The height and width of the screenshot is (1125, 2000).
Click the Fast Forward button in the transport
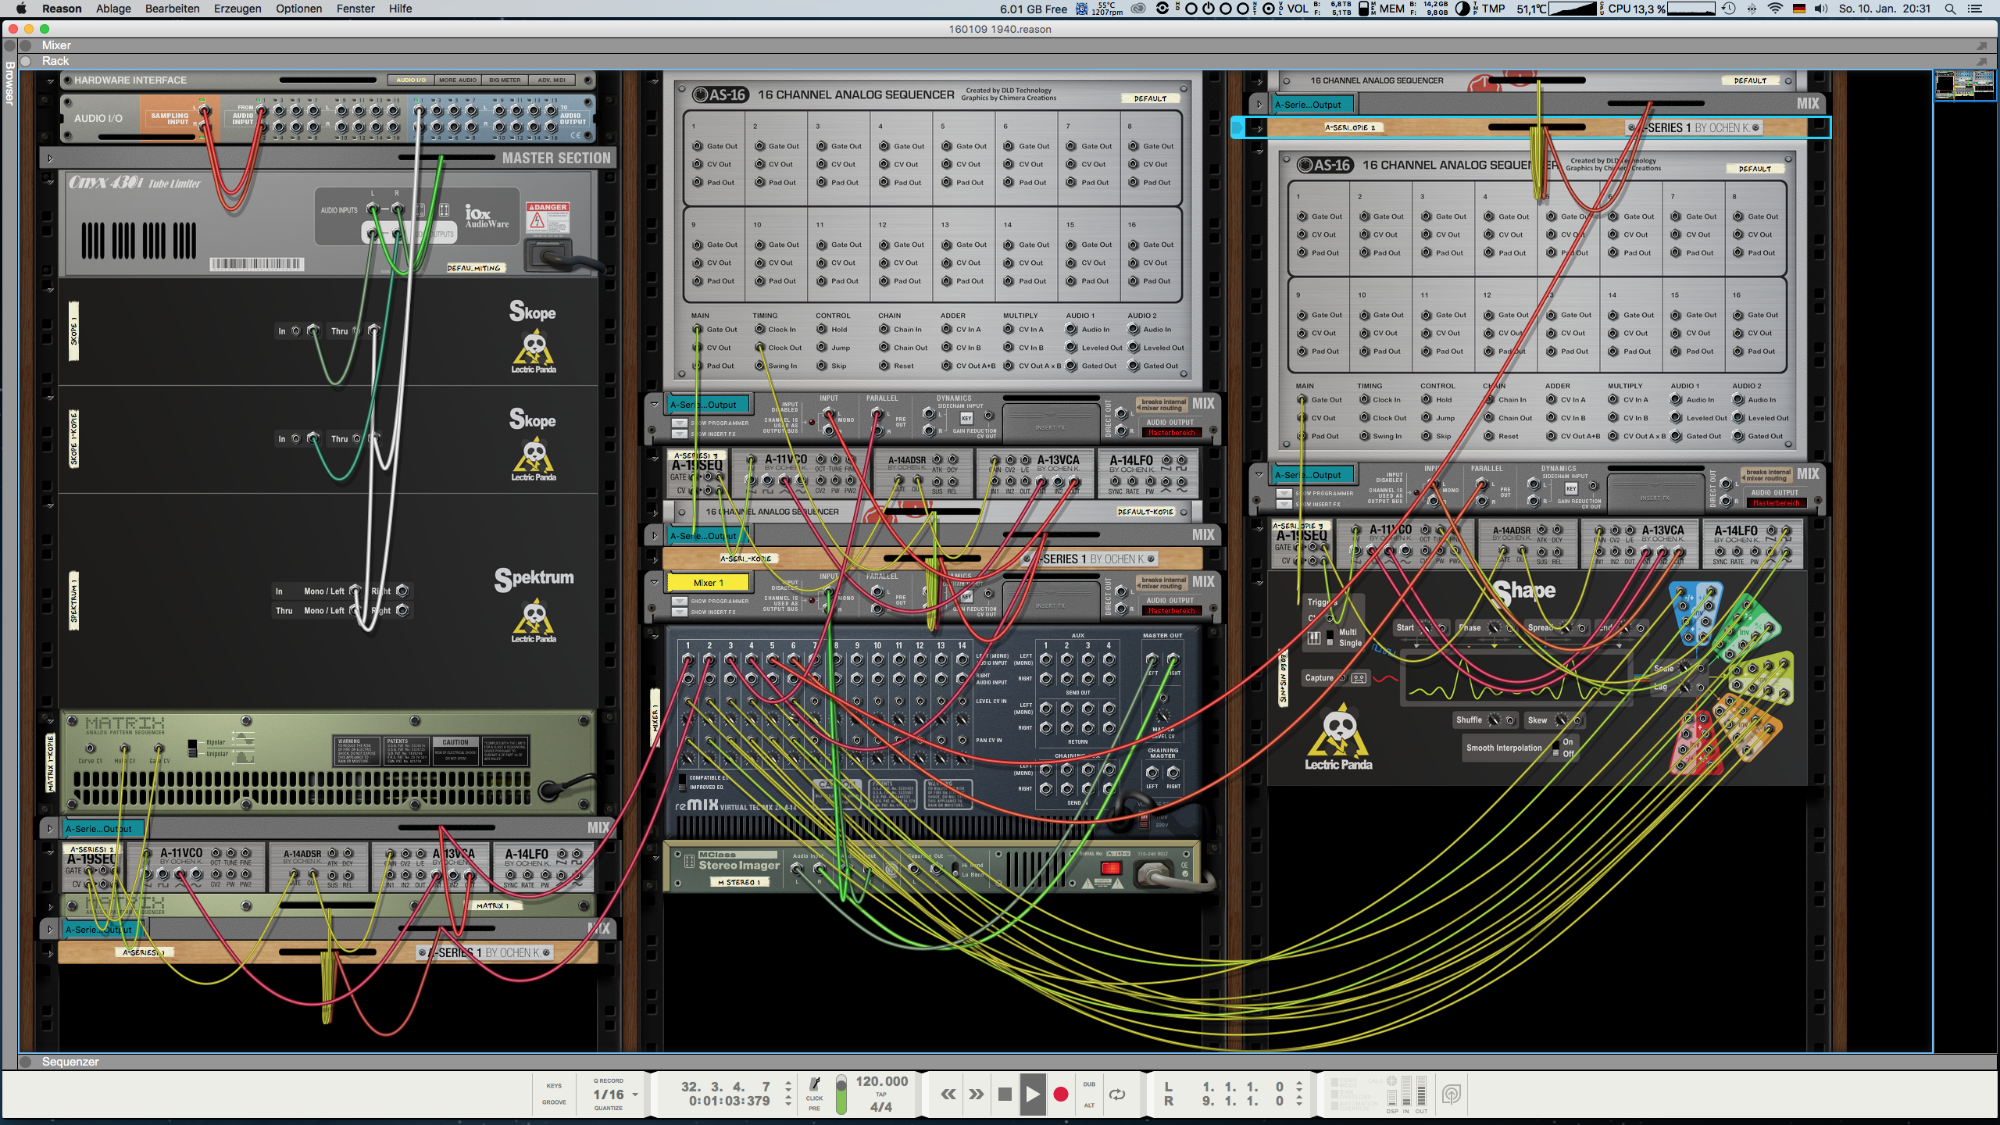tap(976, 1094)
